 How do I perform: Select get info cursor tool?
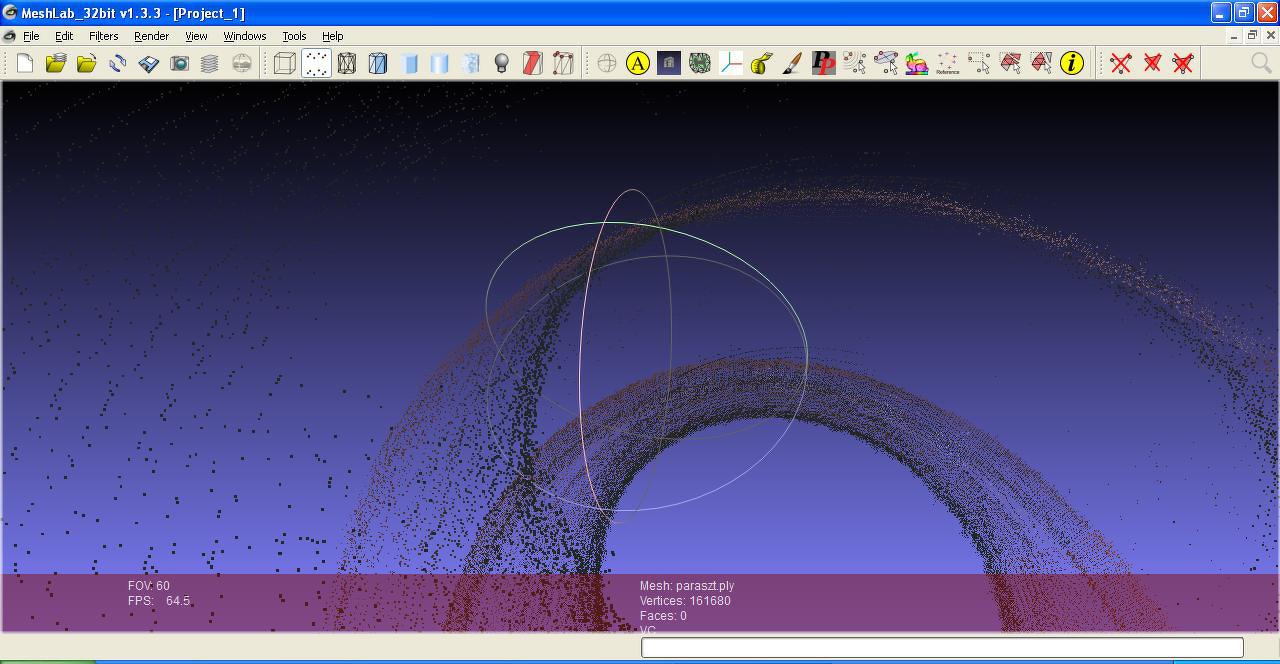855,63
